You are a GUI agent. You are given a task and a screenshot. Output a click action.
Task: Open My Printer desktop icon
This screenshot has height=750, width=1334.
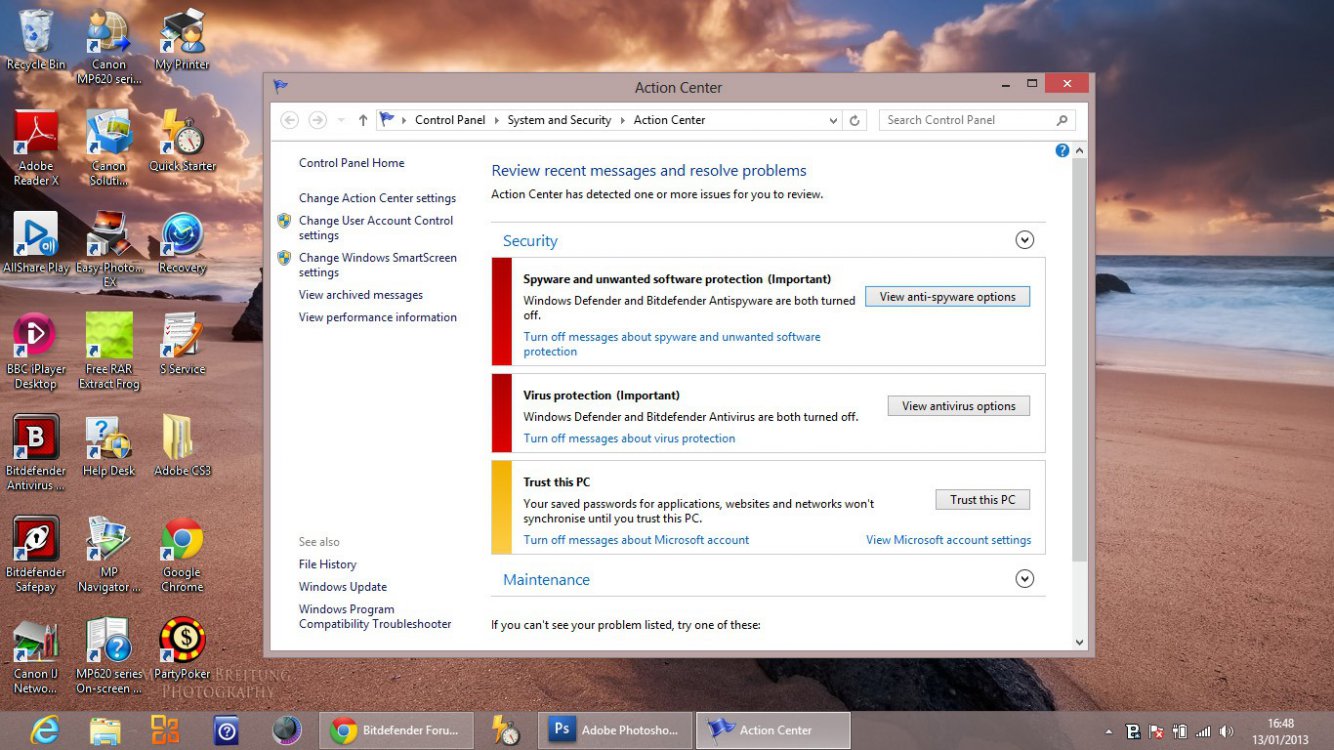point(182,40)
